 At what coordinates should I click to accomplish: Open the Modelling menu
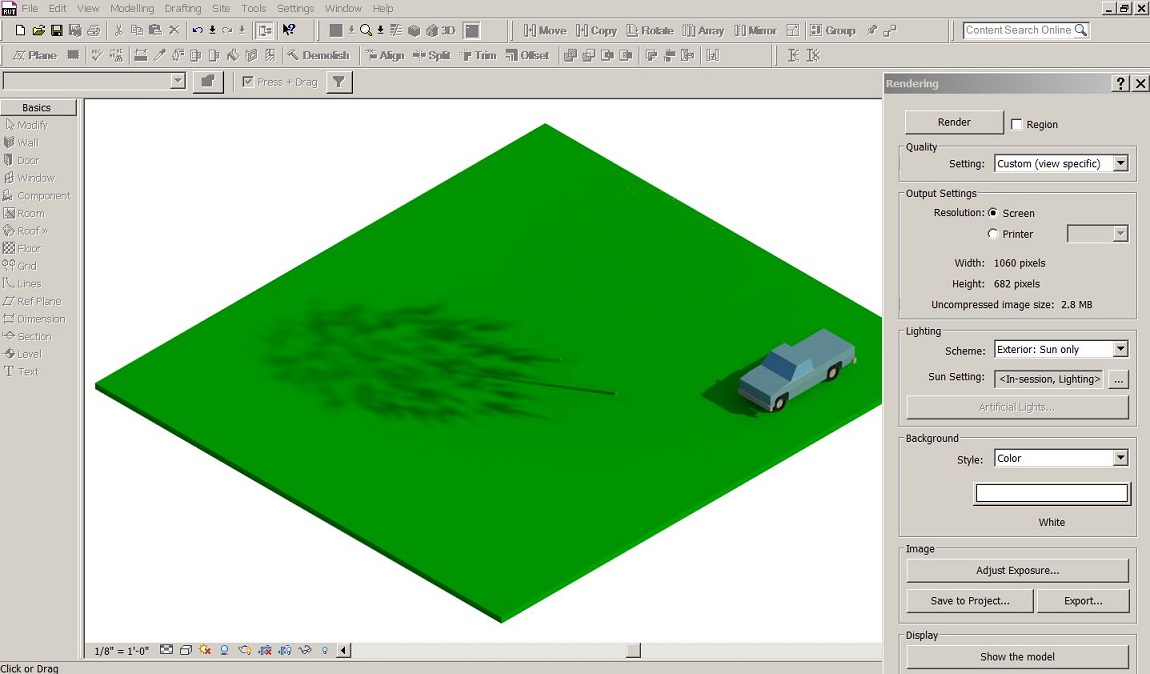(132, 9)
